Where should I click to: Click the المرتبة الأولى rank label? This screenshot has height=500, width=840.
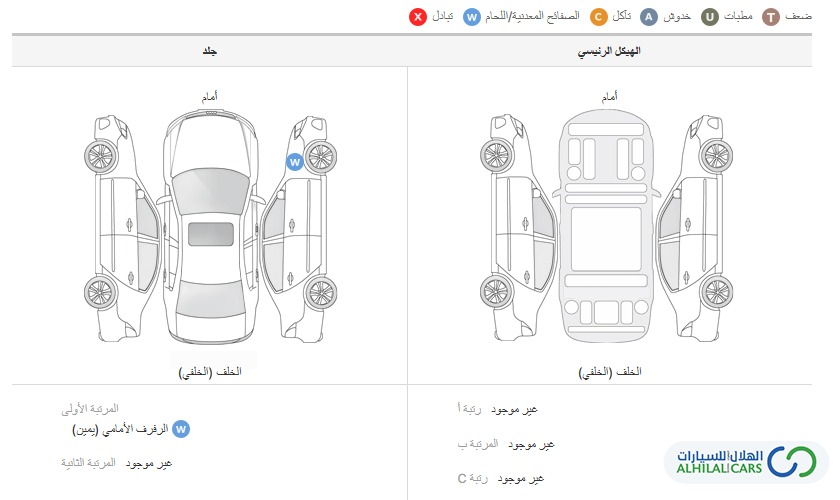click(x=90, y=409)
